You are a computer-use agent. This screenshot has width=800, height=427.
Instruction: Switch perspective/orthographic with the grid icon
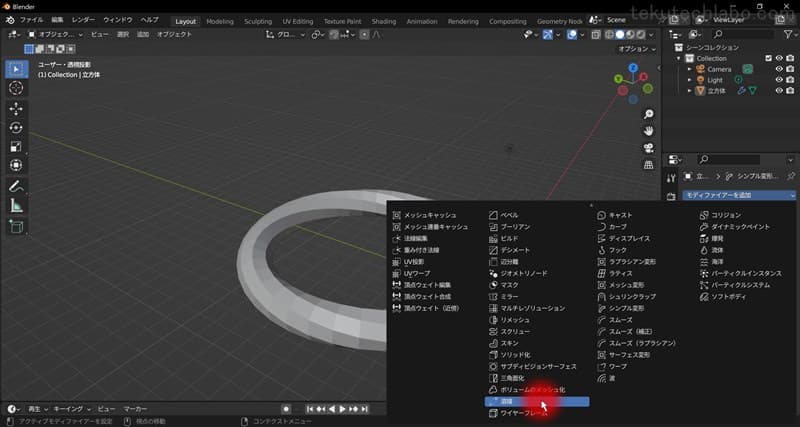coord(648,165)
